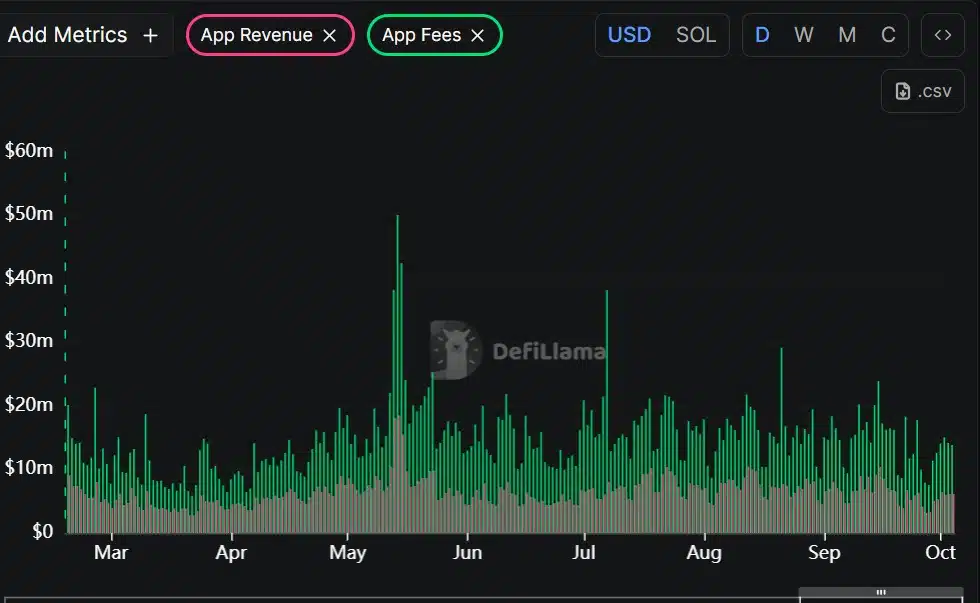The height and width of the screenshot is (603, 980).
Task: Click the Jul x-axis label
Action: tap(584, 552)
